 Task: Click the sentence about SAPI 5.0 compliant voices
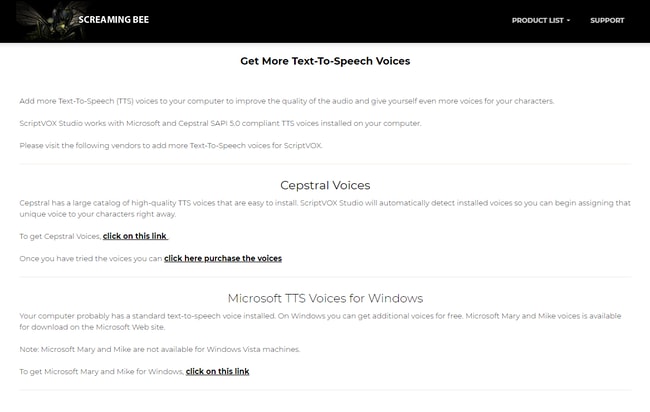[x=220, y=123]
